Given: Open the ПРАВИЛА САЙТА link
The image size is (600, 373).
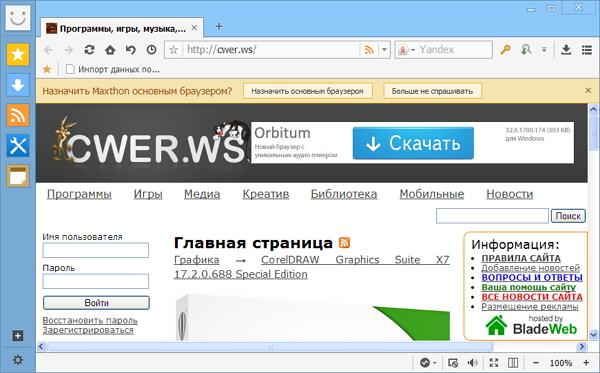Looking at the screenshot, I should 521,258.
